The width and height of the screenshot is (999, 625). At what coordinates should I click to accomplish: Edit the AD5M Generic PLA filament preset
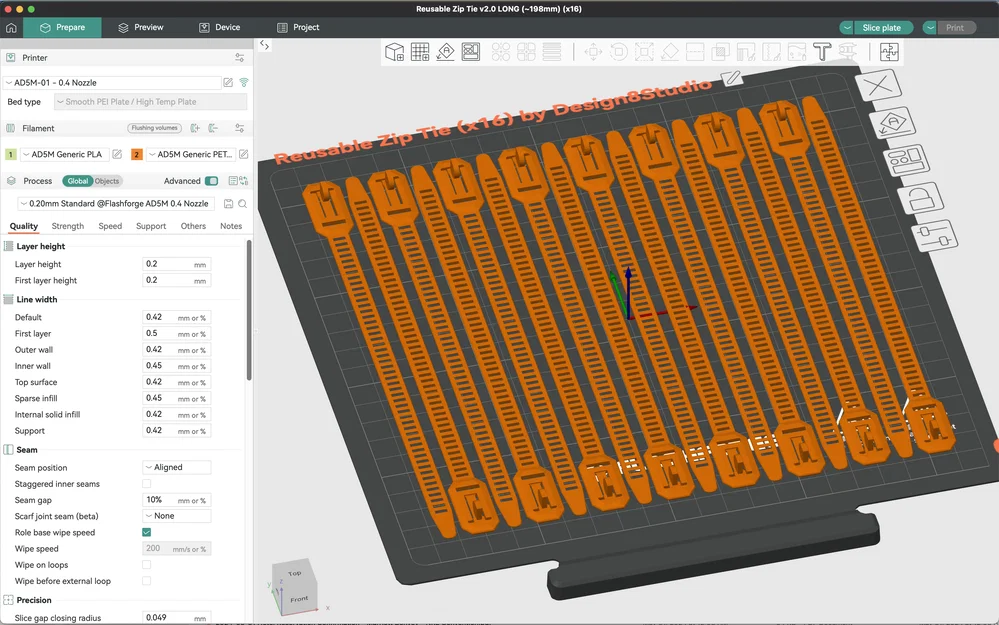click(117, 154)
